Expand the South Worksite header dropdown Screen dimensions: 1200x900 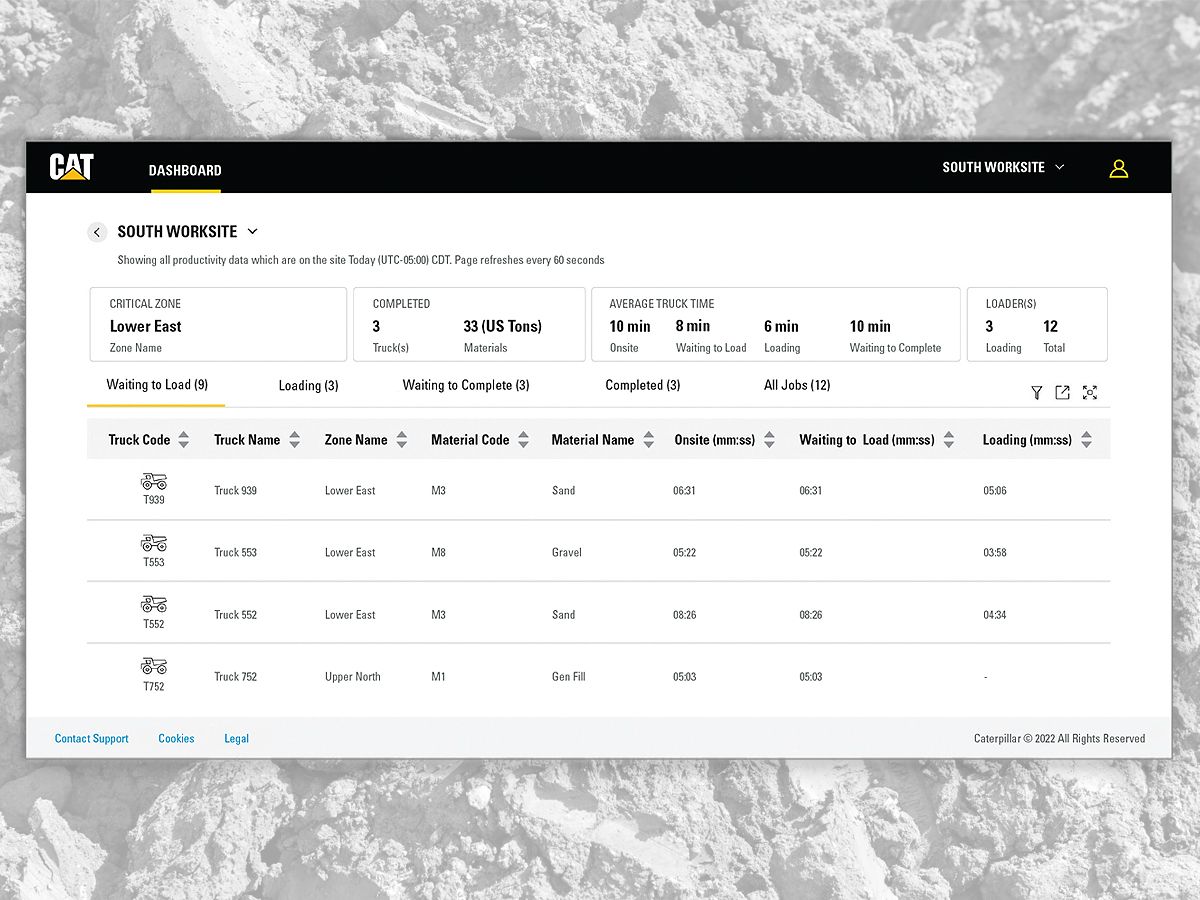1059,167
